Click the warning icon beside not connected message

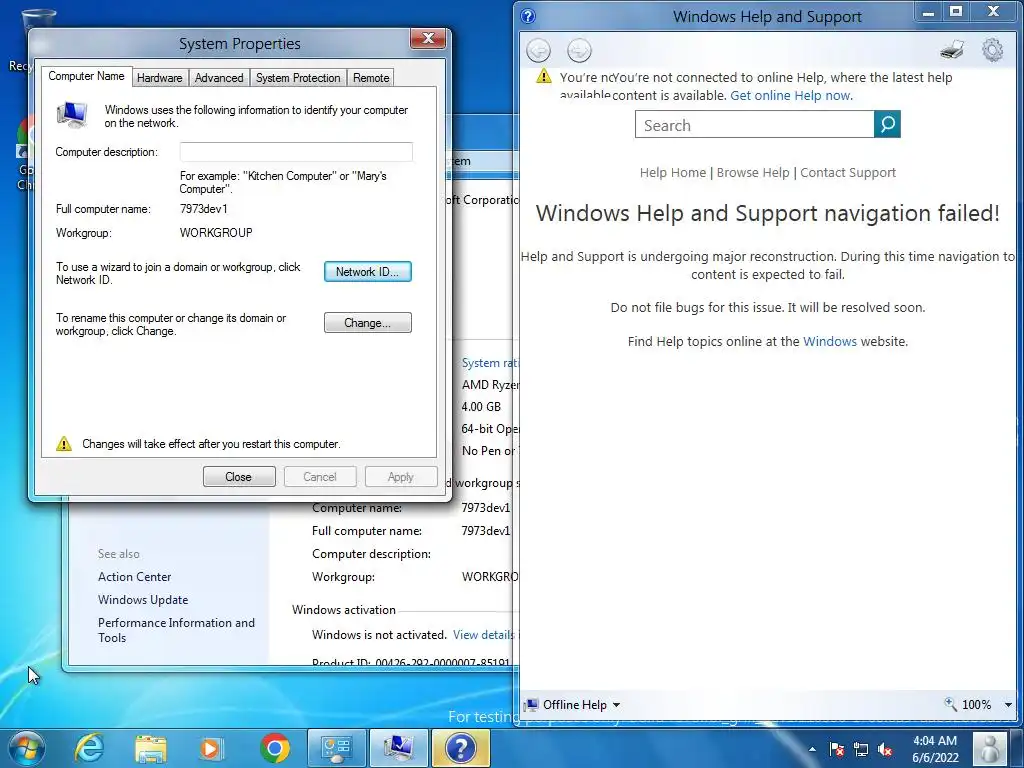[x=543, y=76]
